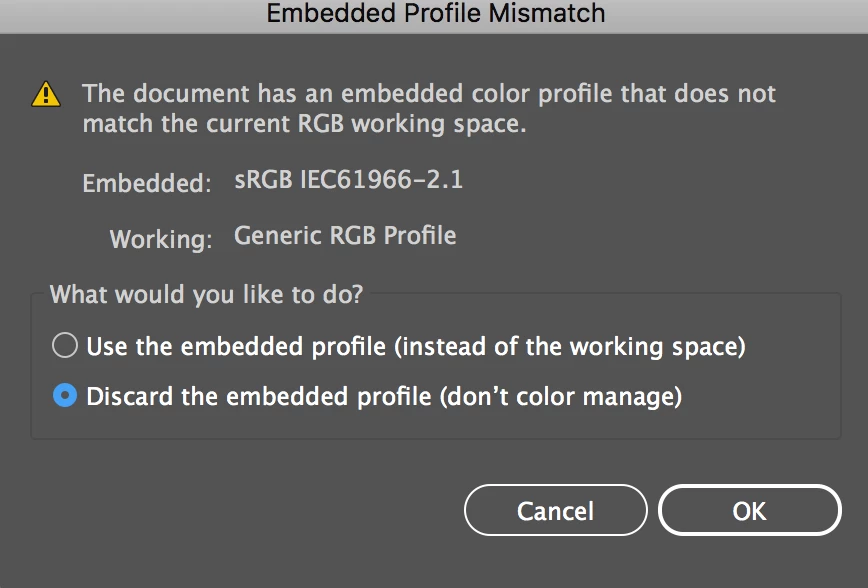Click the Embedded Profile Mismatch title text
Image resolution: width=868 pixels, height=588 pixels.
tap(436, 13)
